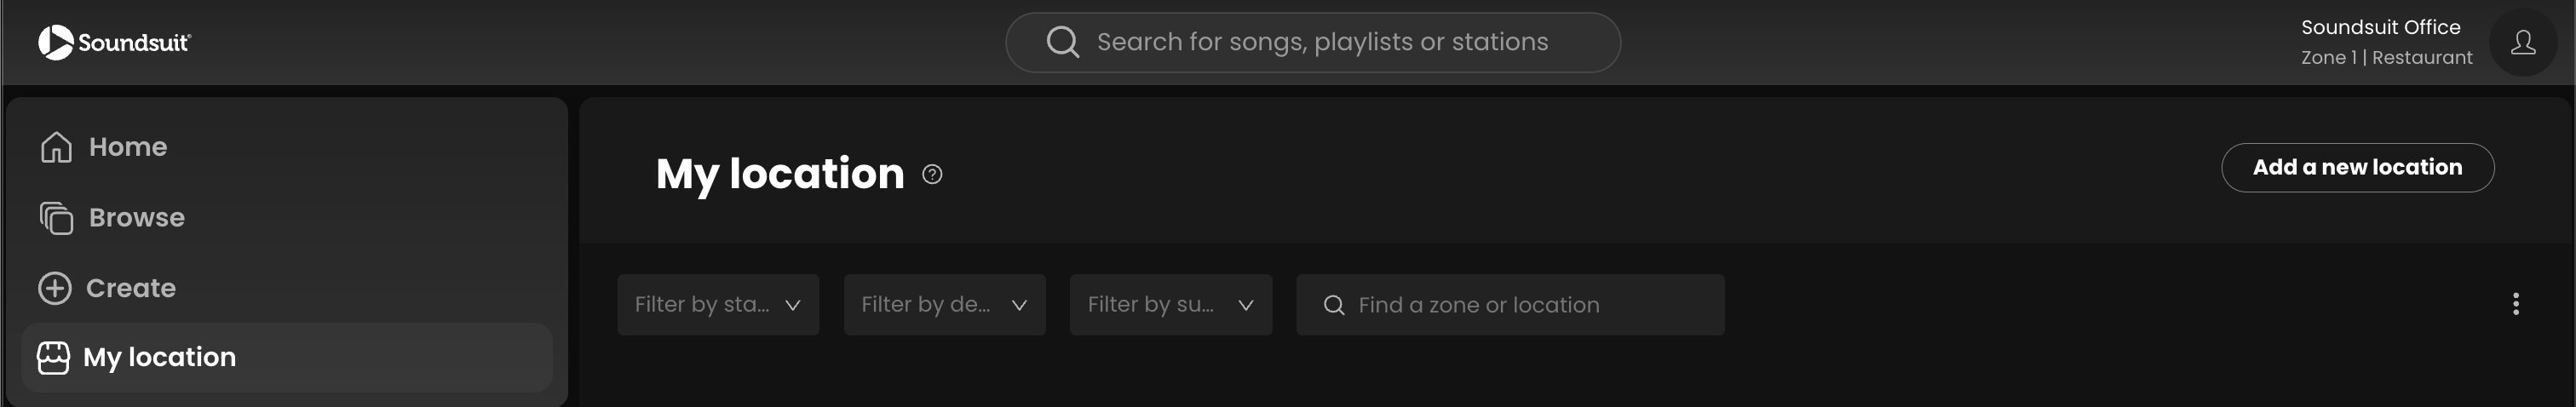Click the stacked squares Browse icon
2576x407 pixels.
click(56, 217)
